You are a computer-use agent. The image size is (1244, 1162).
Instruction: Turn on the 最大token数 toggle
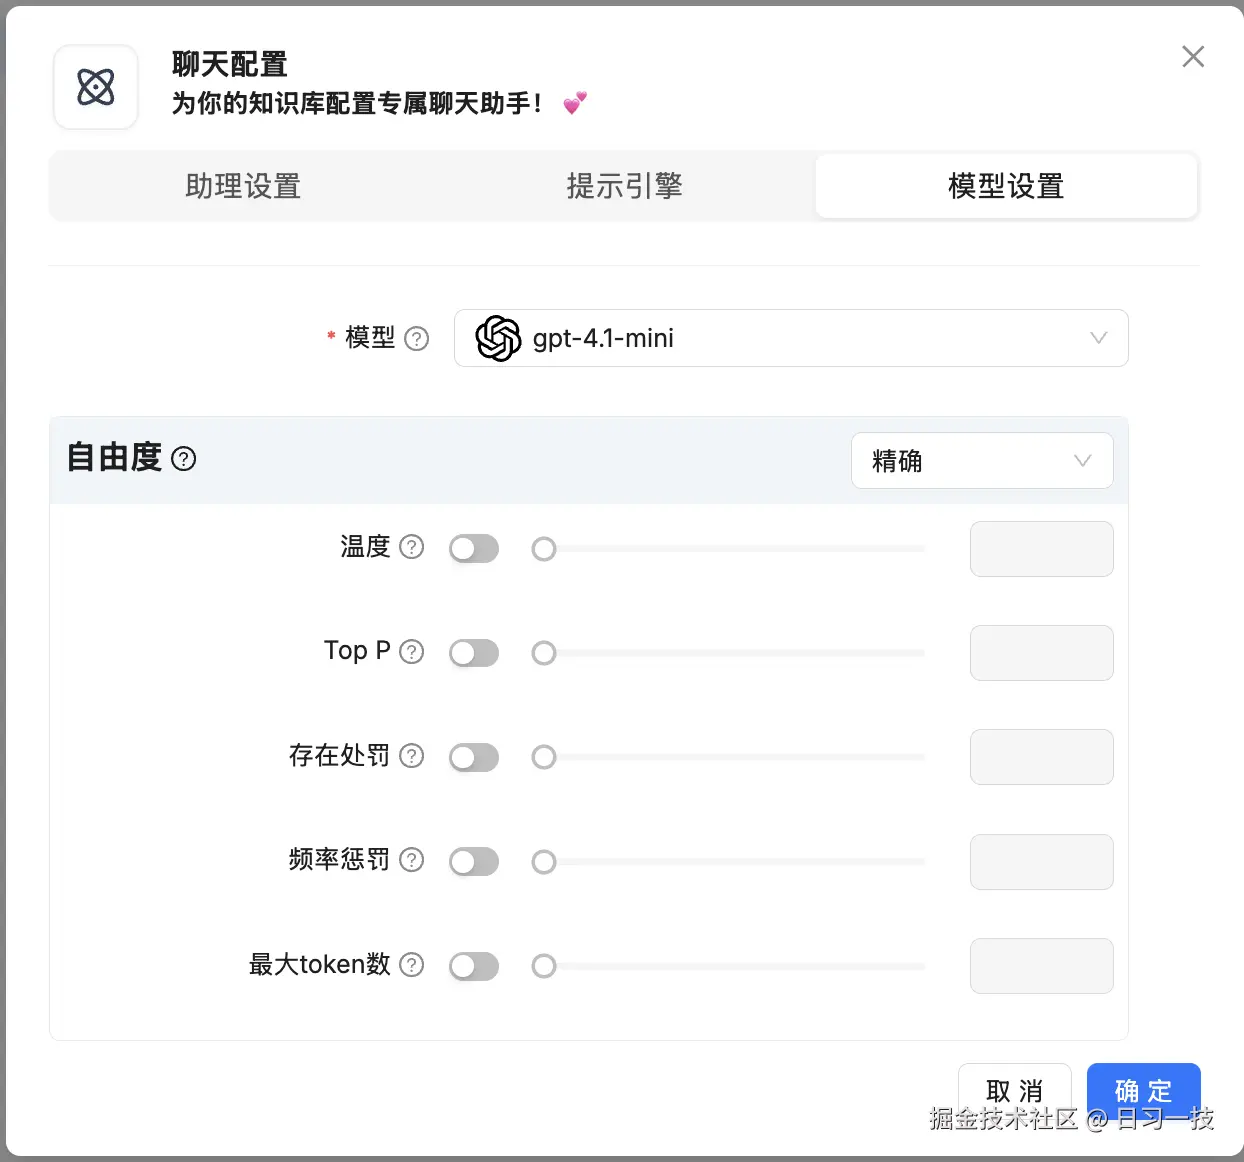point(473,966)
